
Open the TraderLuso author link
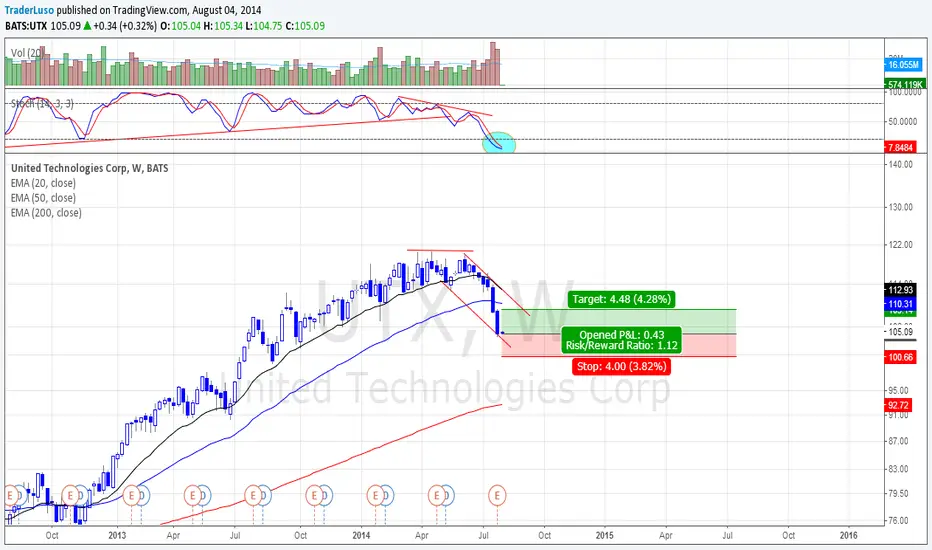[29, 10]
